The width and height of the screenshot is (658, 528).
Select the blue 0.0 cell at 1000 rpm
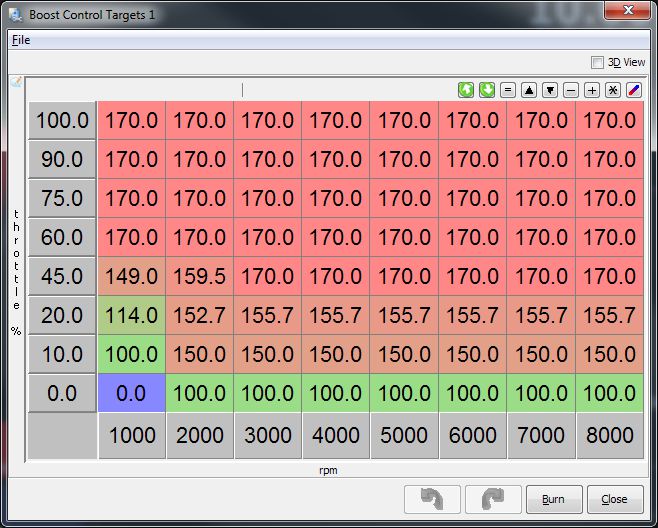pyautogui.click(x=131, y=393)
